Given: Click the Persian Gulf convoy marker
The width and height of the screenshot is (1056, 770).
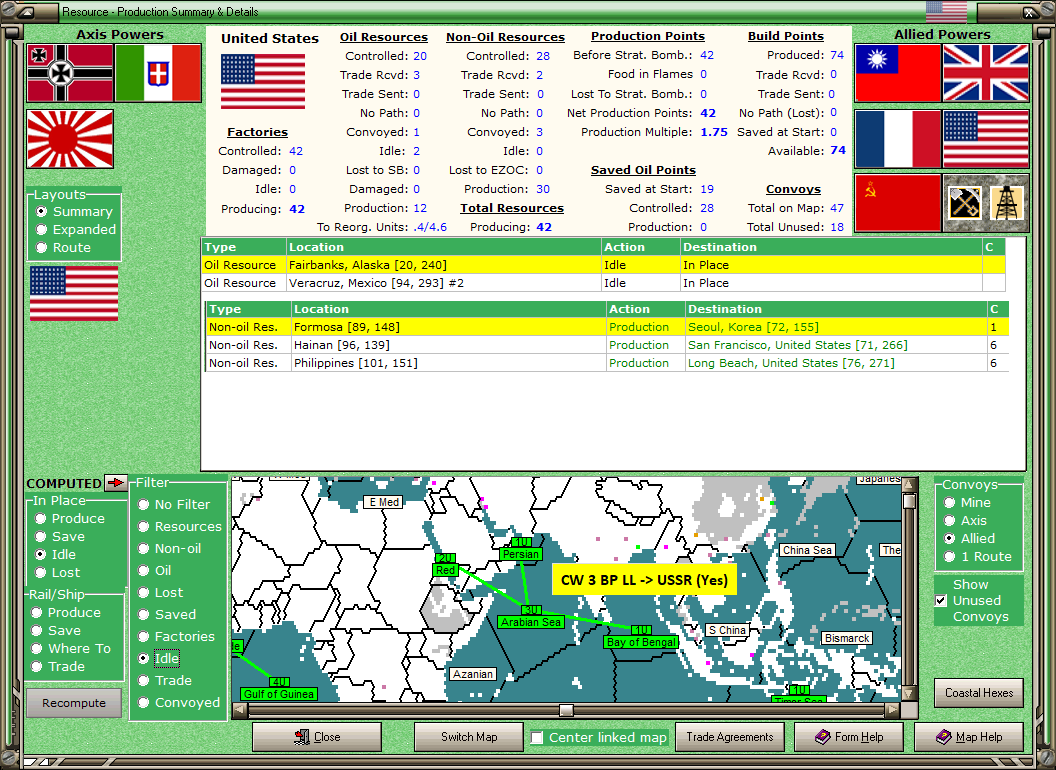Looking at the screenshot, I should coord(521,549).
